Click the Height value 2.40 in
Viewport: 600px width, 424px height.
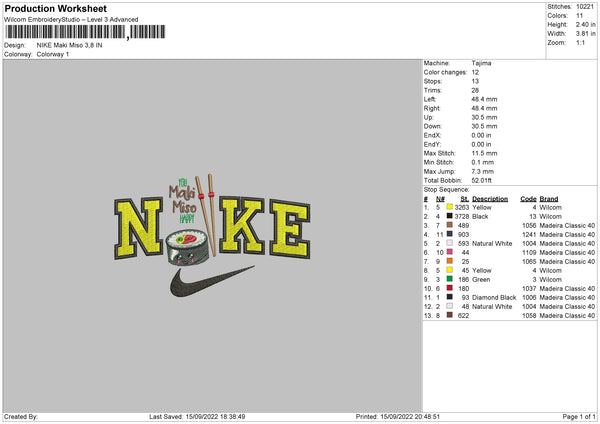[585, 24]
